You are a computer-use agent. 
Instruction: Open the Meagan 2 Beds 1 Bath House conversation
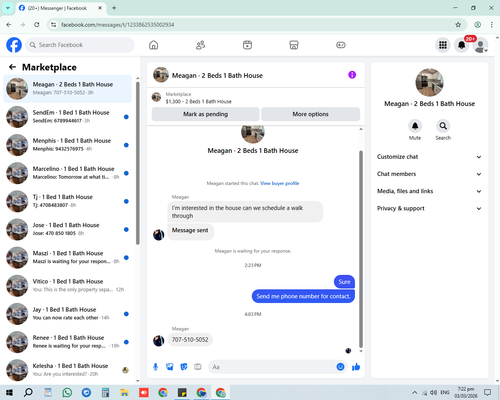[x=67, y=89]
